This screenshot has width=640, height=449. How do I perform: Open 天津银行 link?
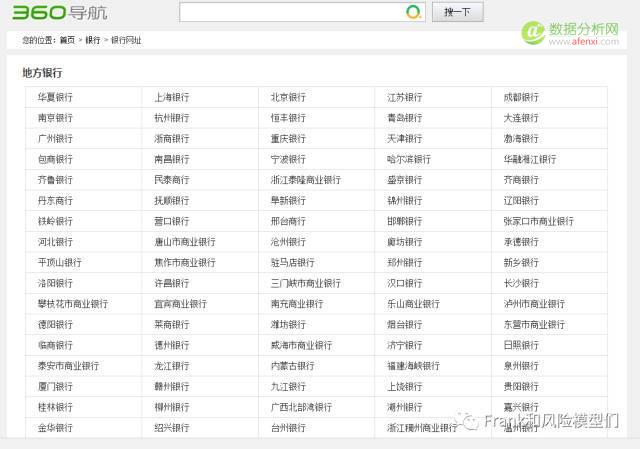coord(404,138)
